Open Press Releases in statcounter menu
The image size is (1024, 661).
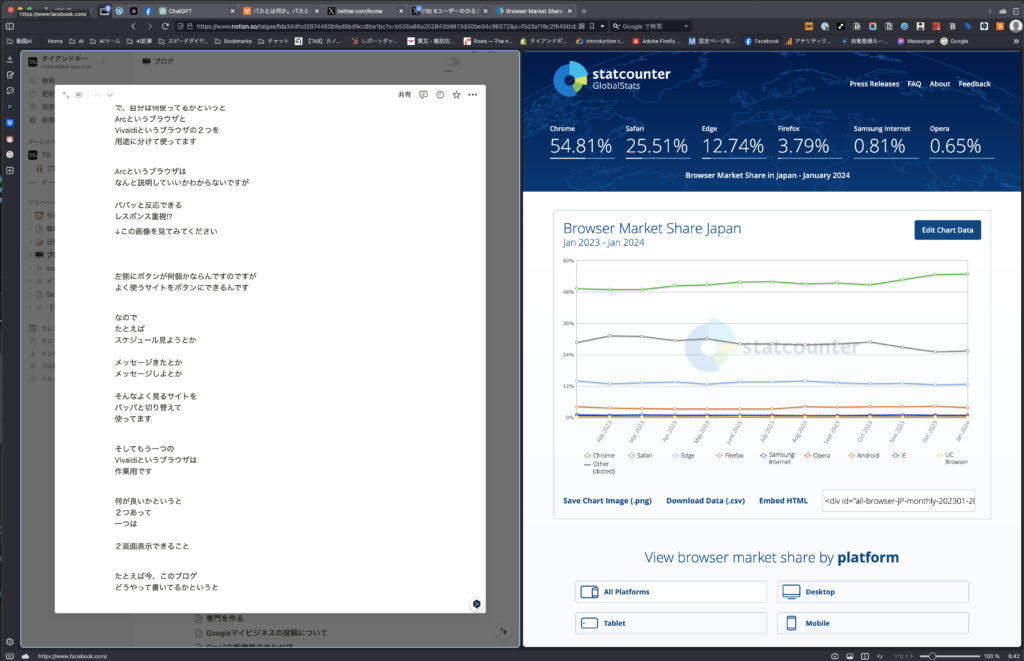pos(874,84)
